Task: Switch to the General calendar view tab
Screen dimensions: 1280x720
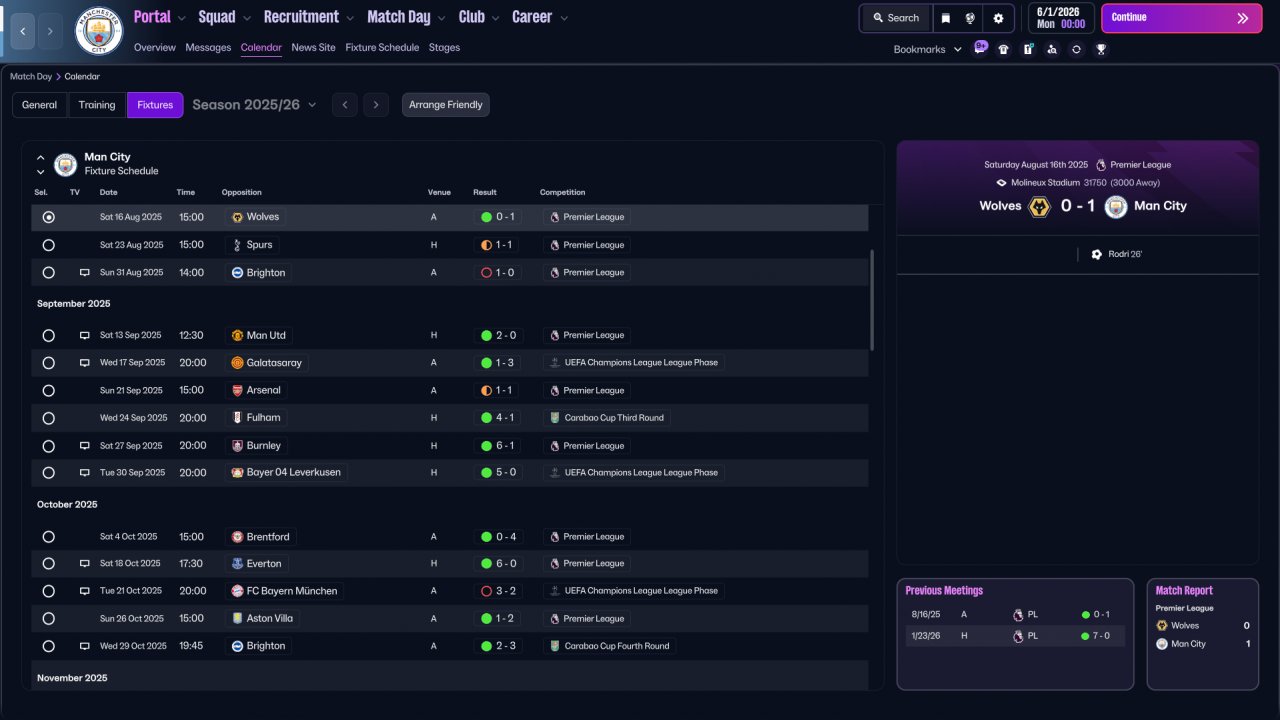Action: click(x=40, y=105)
